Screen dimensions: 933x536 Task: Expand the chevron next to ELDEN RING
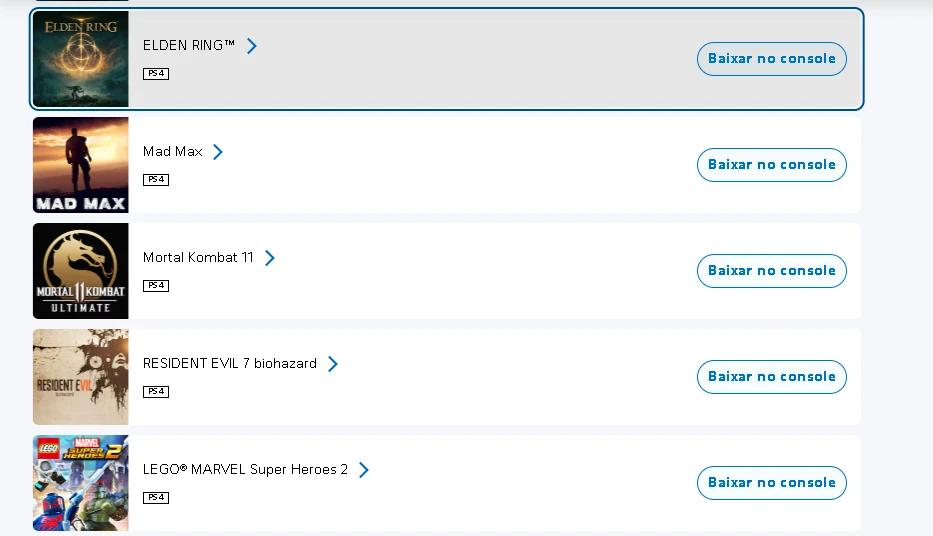click(252, 46)
